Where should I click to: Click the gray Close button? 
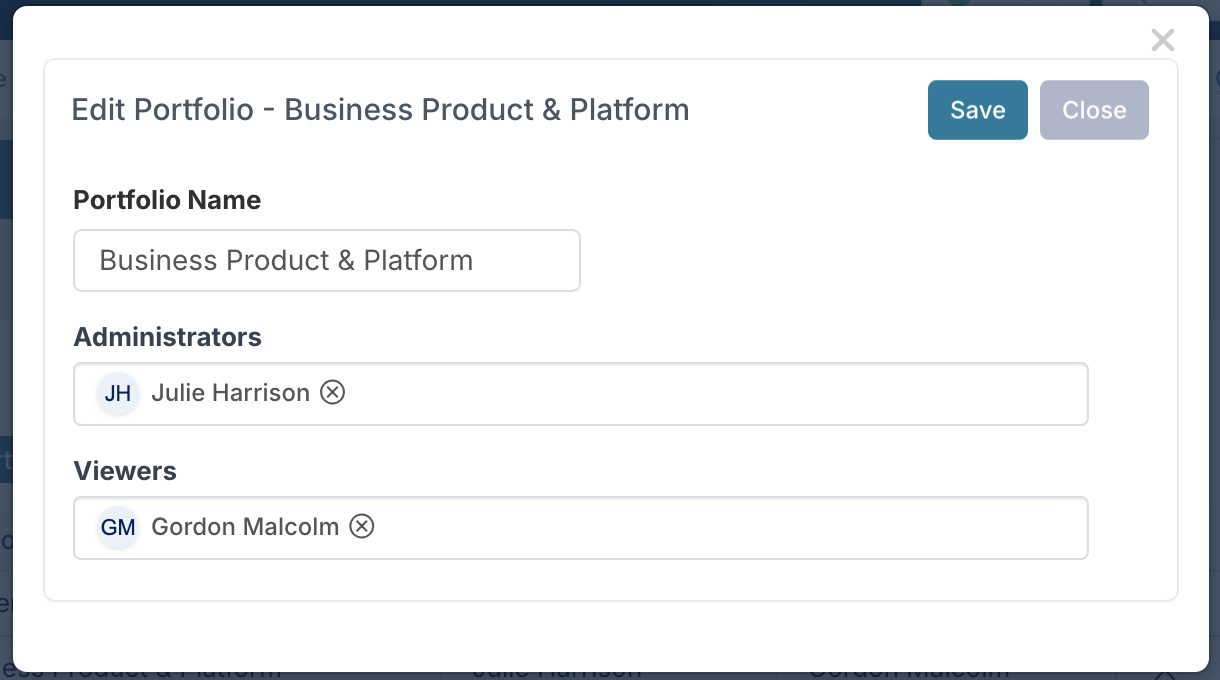1094,110
